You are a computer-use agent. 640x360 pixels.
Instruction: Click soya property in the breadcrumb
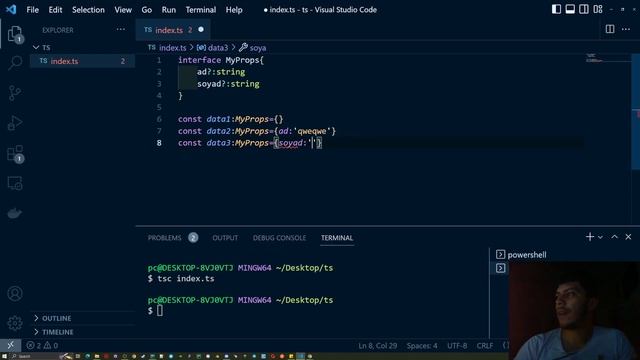click(x=258, y=48)
